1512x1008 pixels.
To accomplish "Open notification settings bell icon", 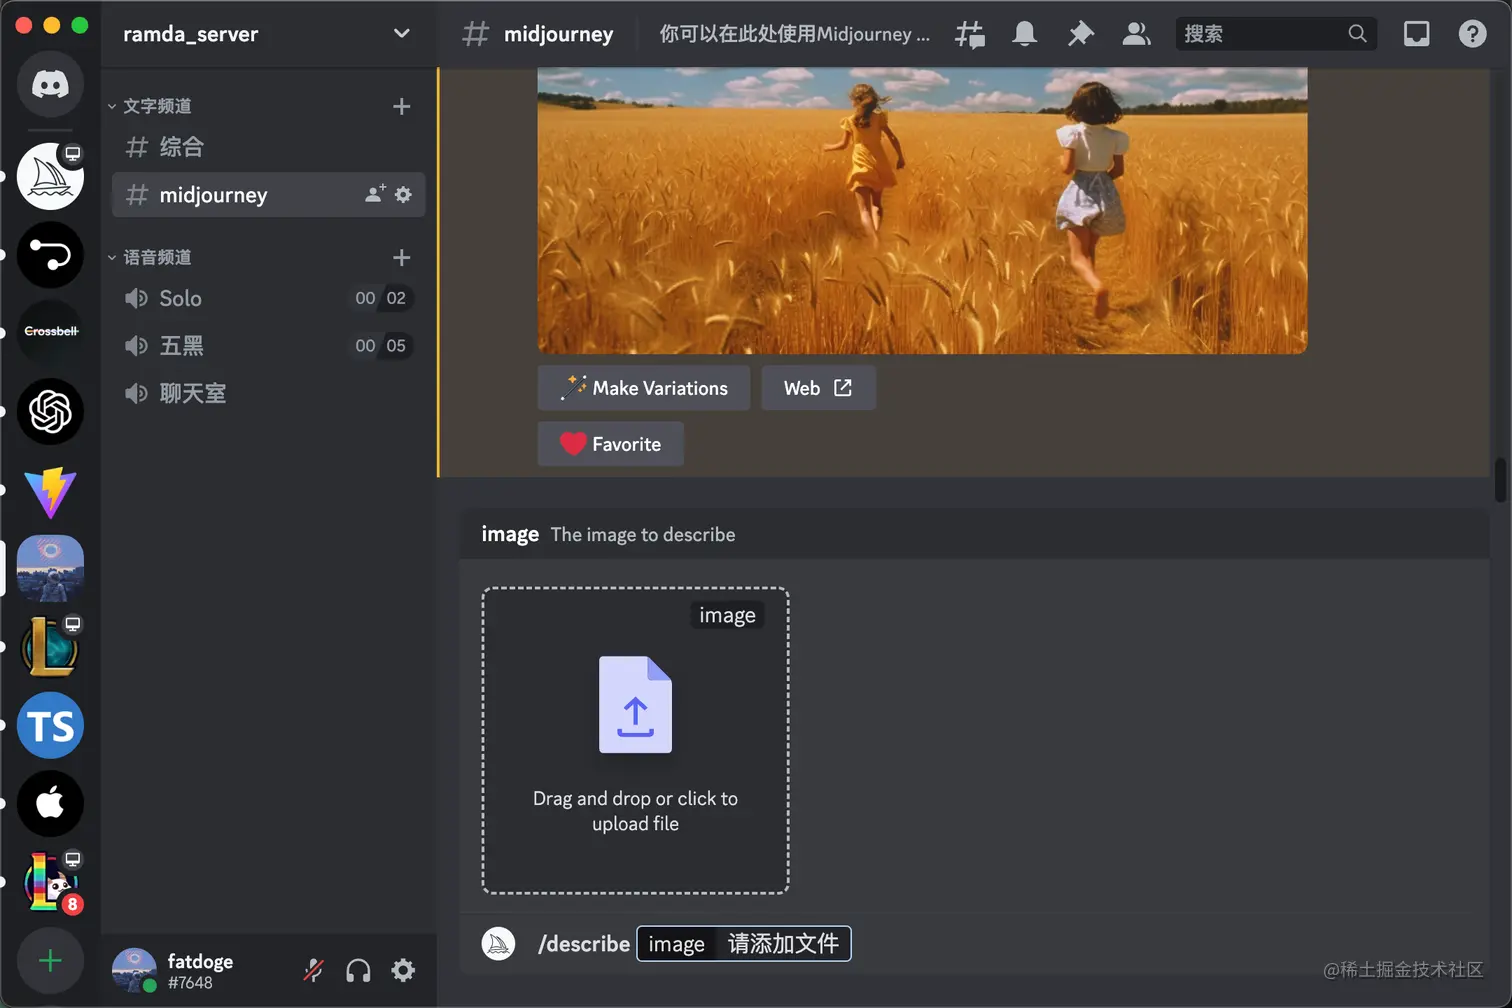I will (1024, 34).
